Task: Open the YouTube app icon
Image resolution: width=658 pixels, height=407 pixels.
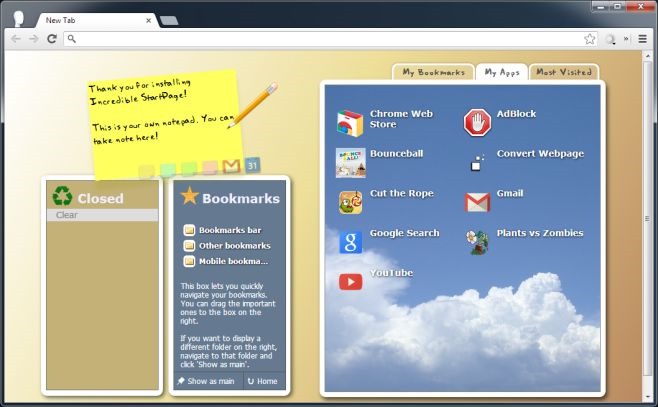Action: click(x=350, y=282)
